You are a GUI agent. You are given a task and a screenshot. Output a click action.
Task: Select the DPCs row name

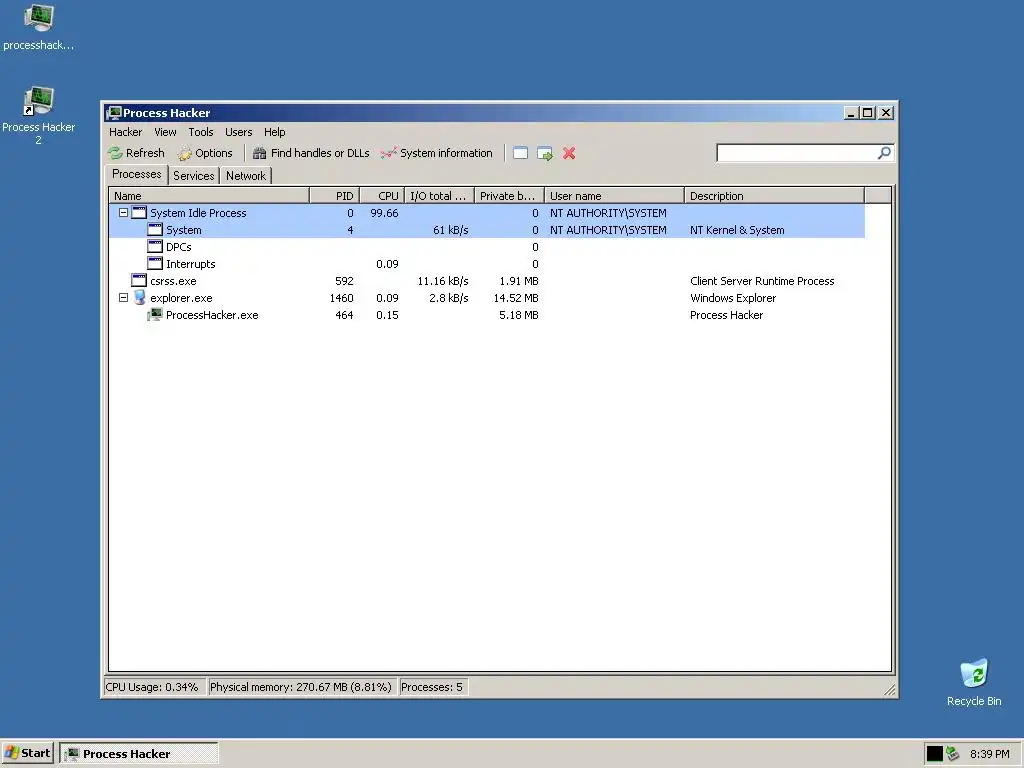point(178,247)
